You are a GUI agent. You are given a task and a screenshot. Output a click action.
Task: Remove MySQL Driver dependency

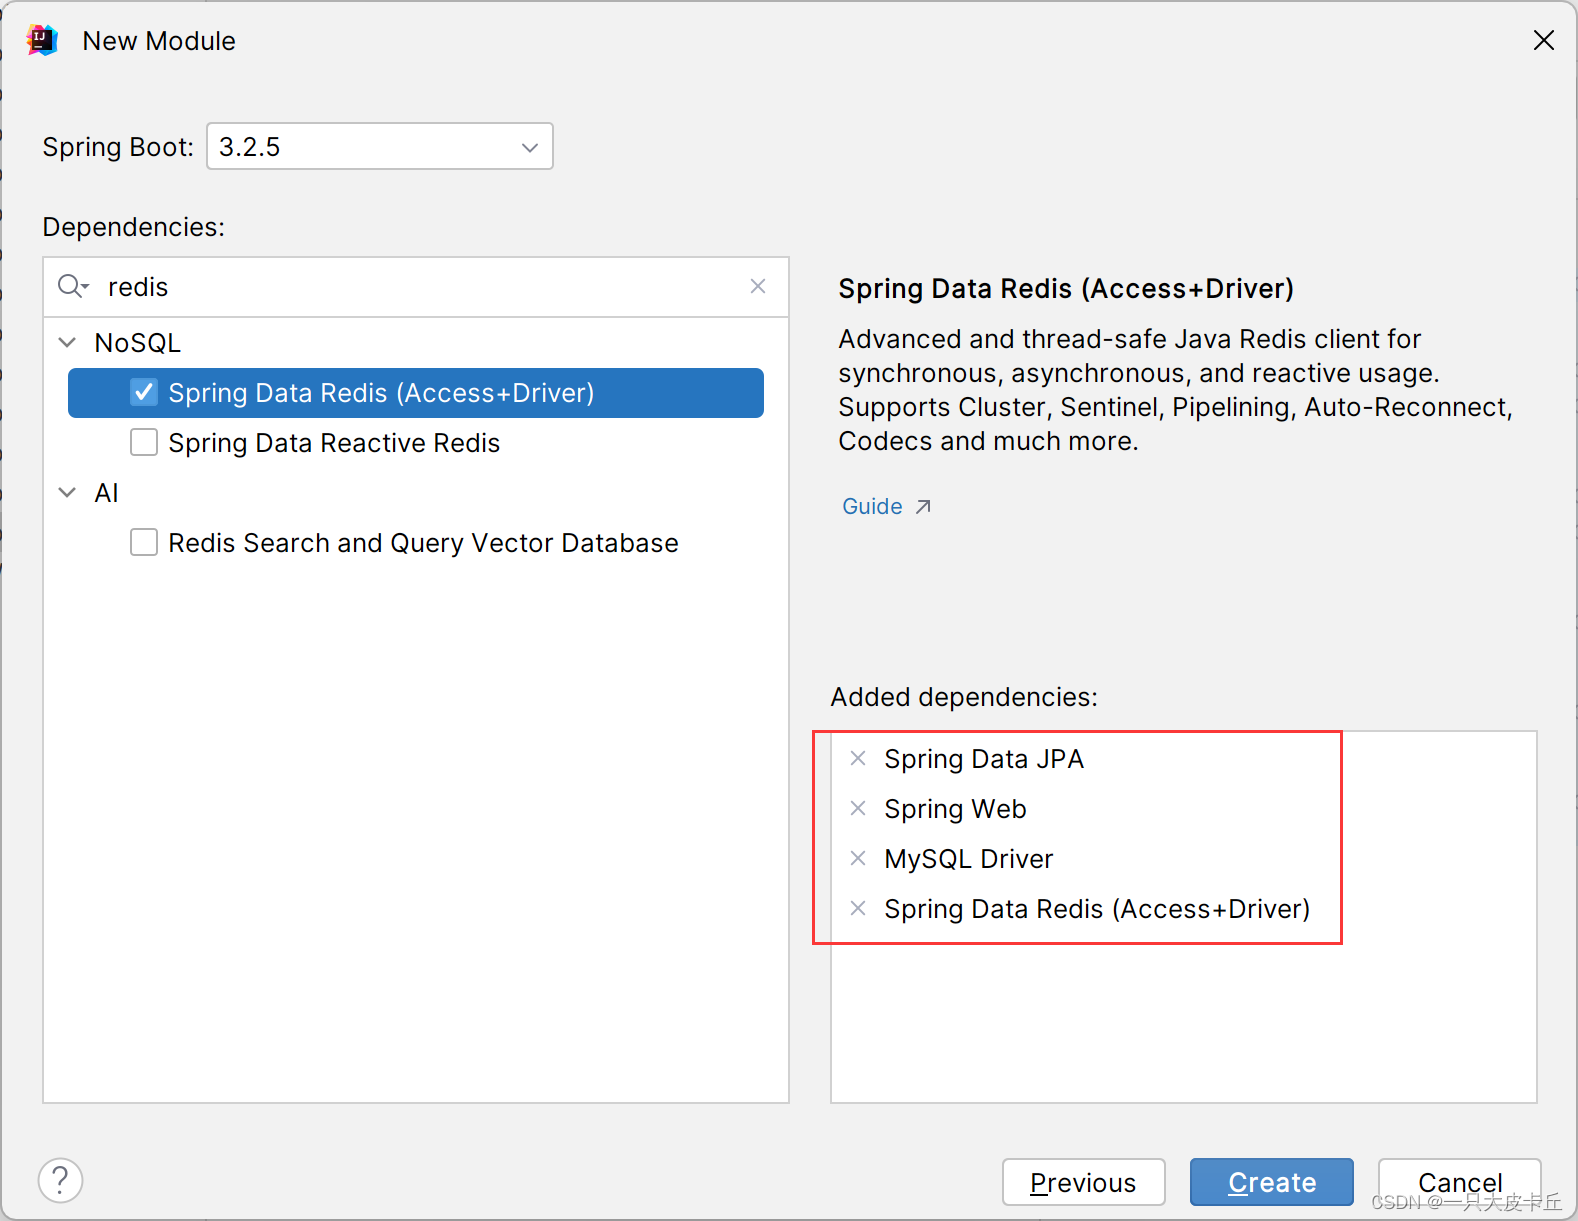(858, 858)
